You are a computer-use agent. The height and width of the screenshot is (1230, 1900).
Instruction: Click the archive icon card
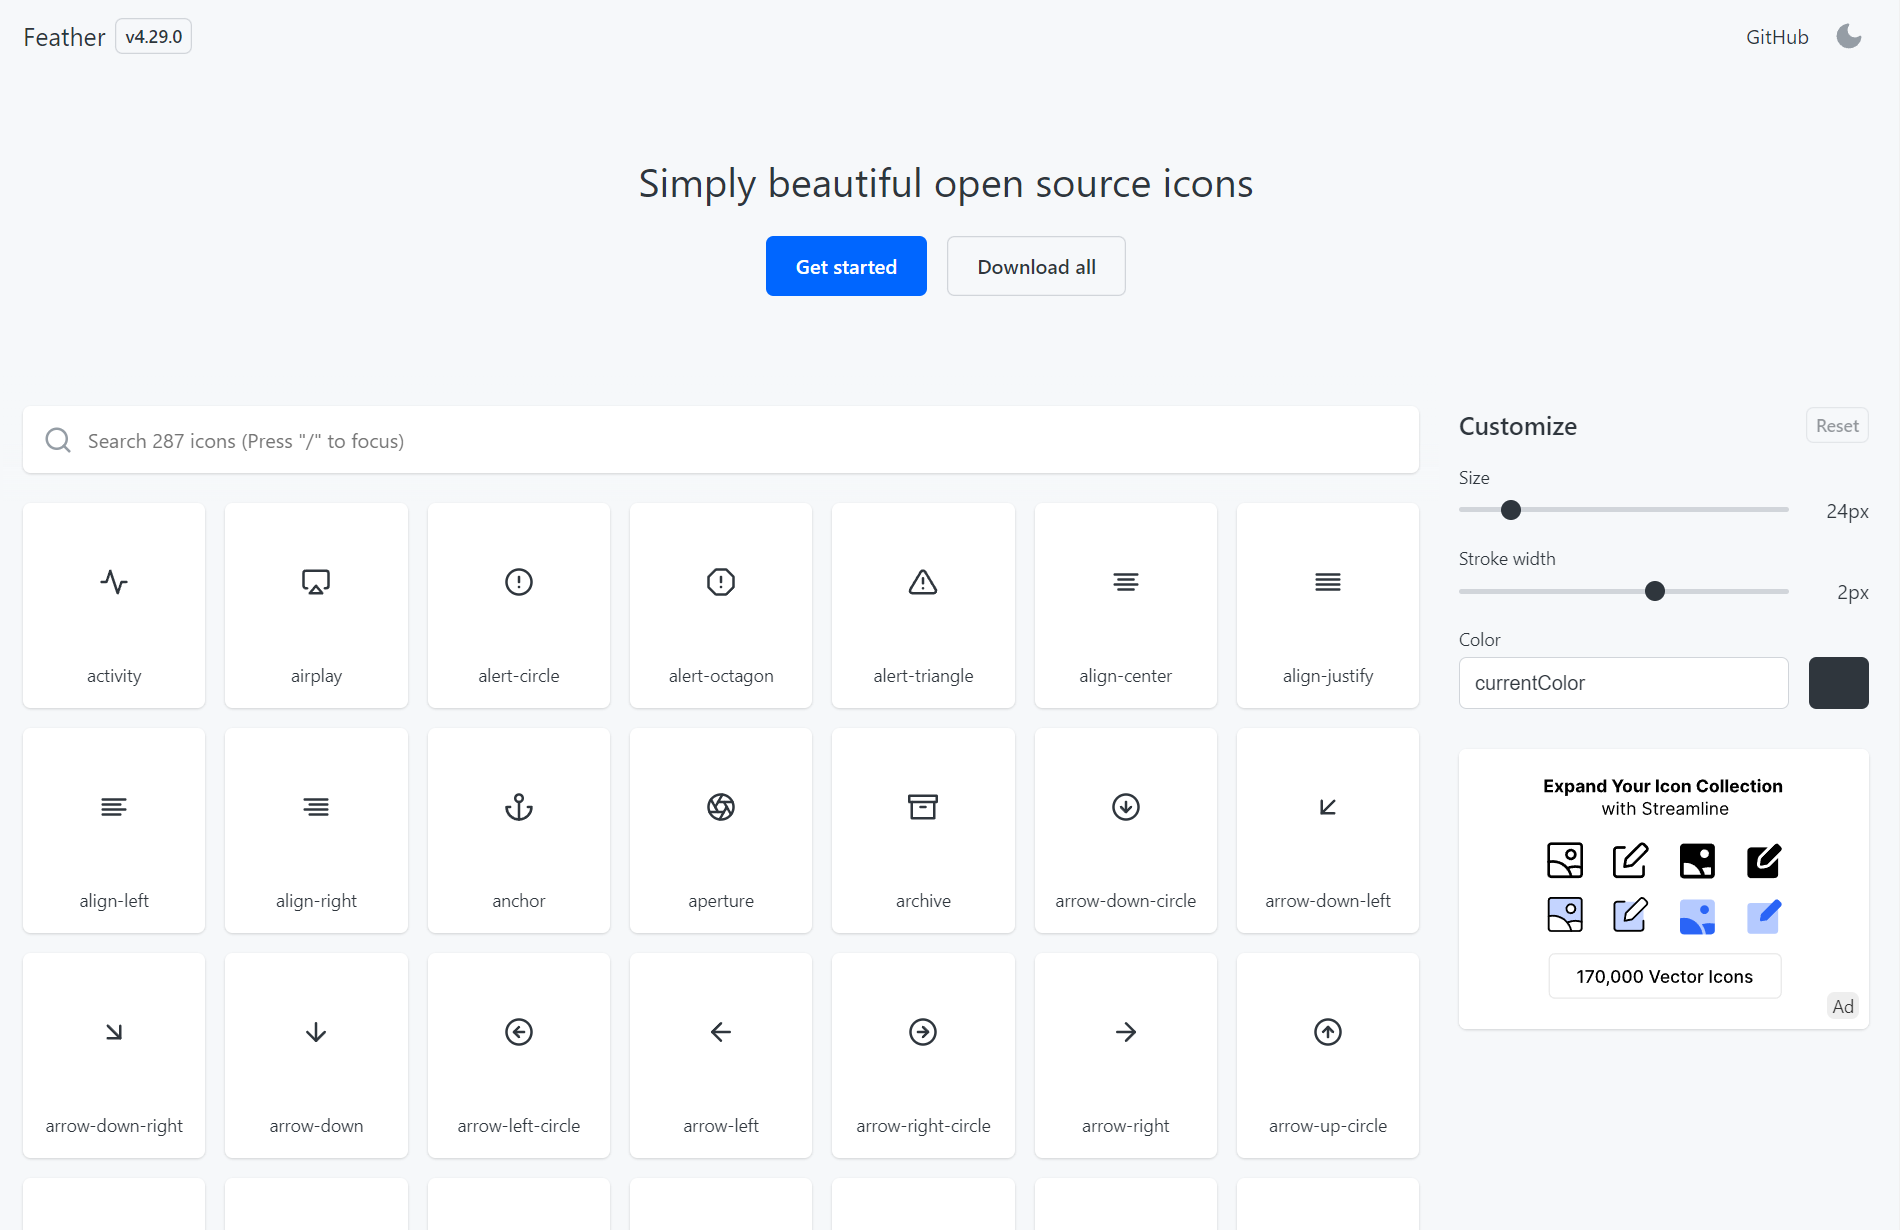coord(923,830)
